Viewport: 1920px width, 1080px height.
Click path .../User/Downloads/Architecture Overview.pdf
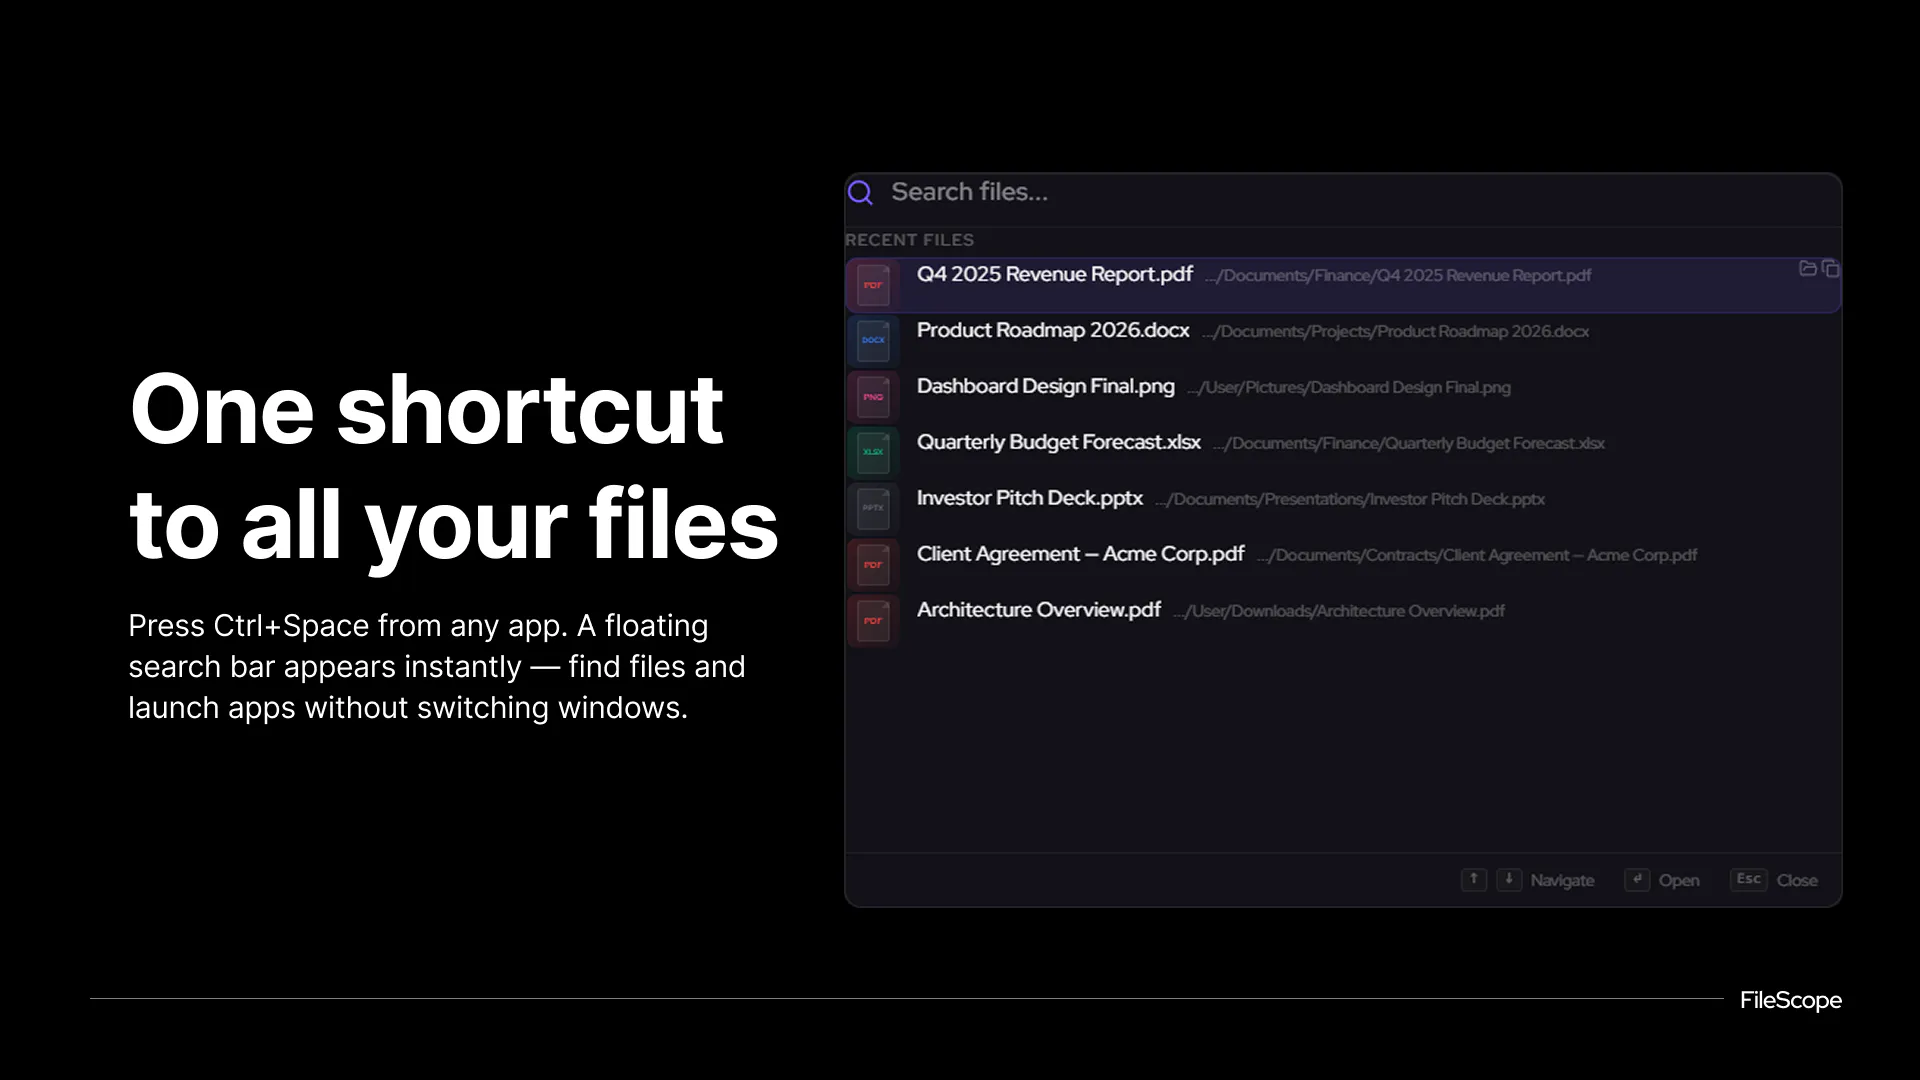click(1338, 611)
